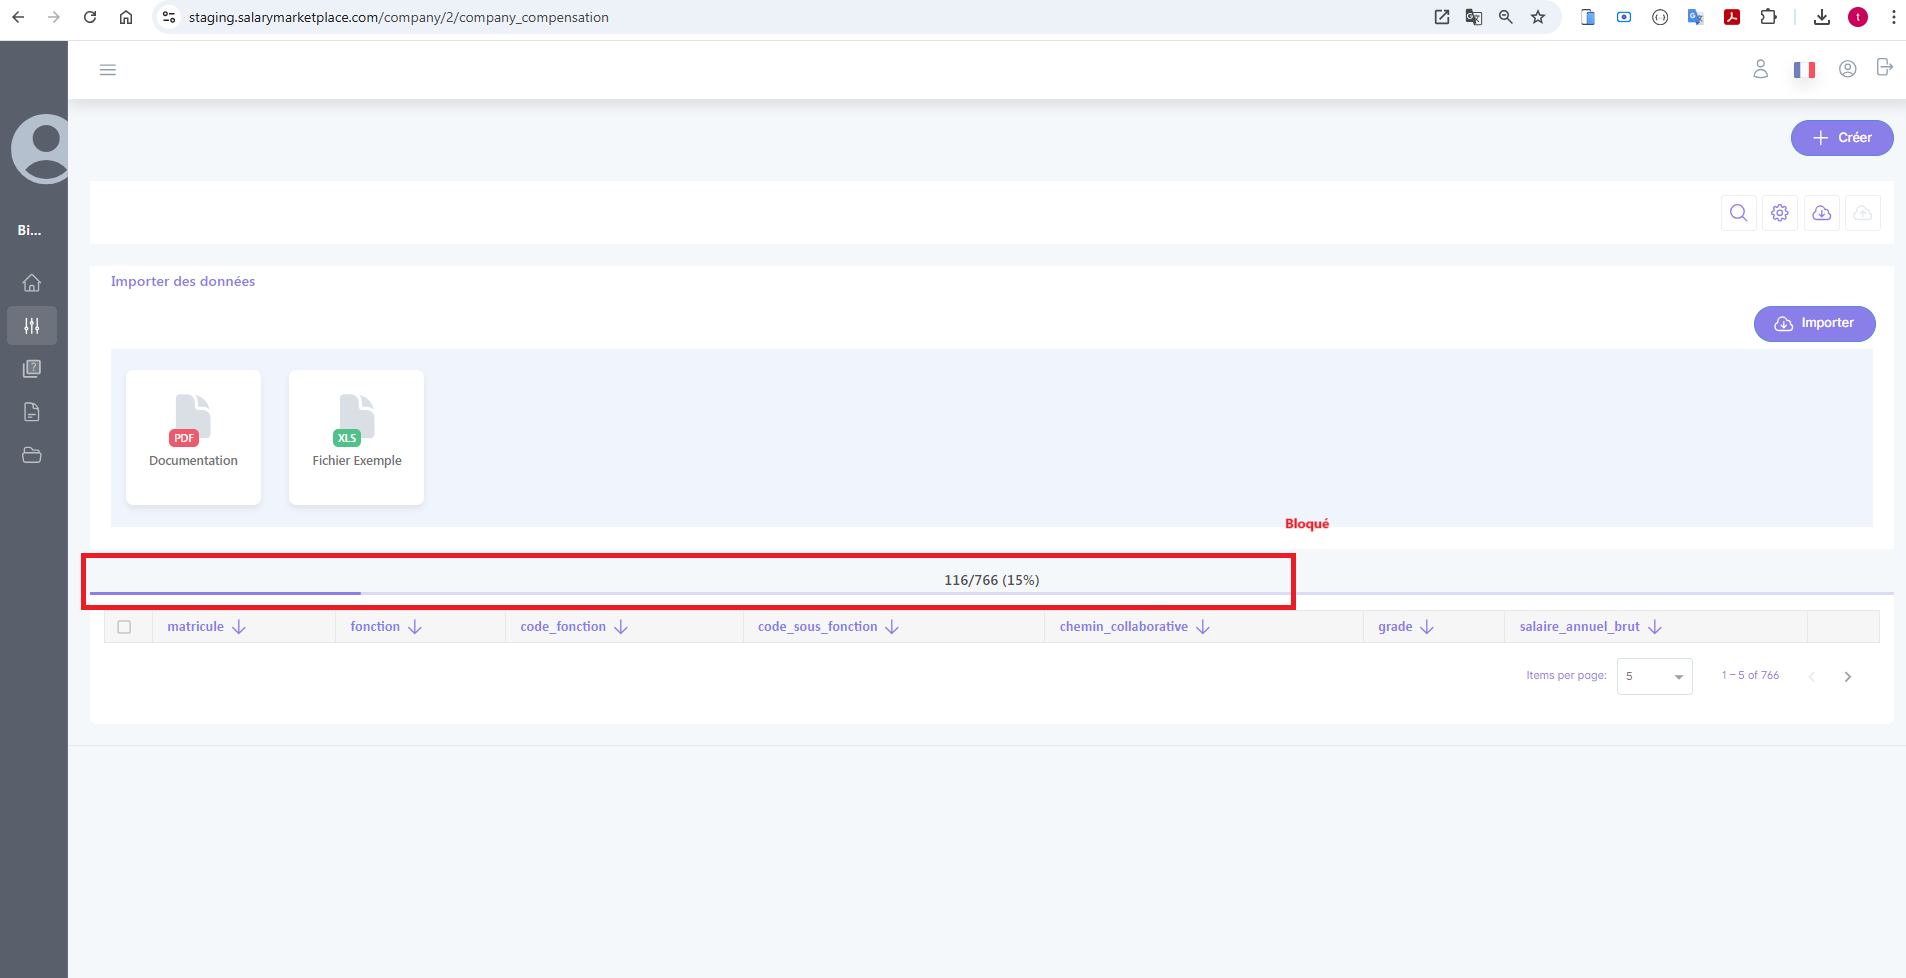Click the folder icon in sidebar

[32, 455]
